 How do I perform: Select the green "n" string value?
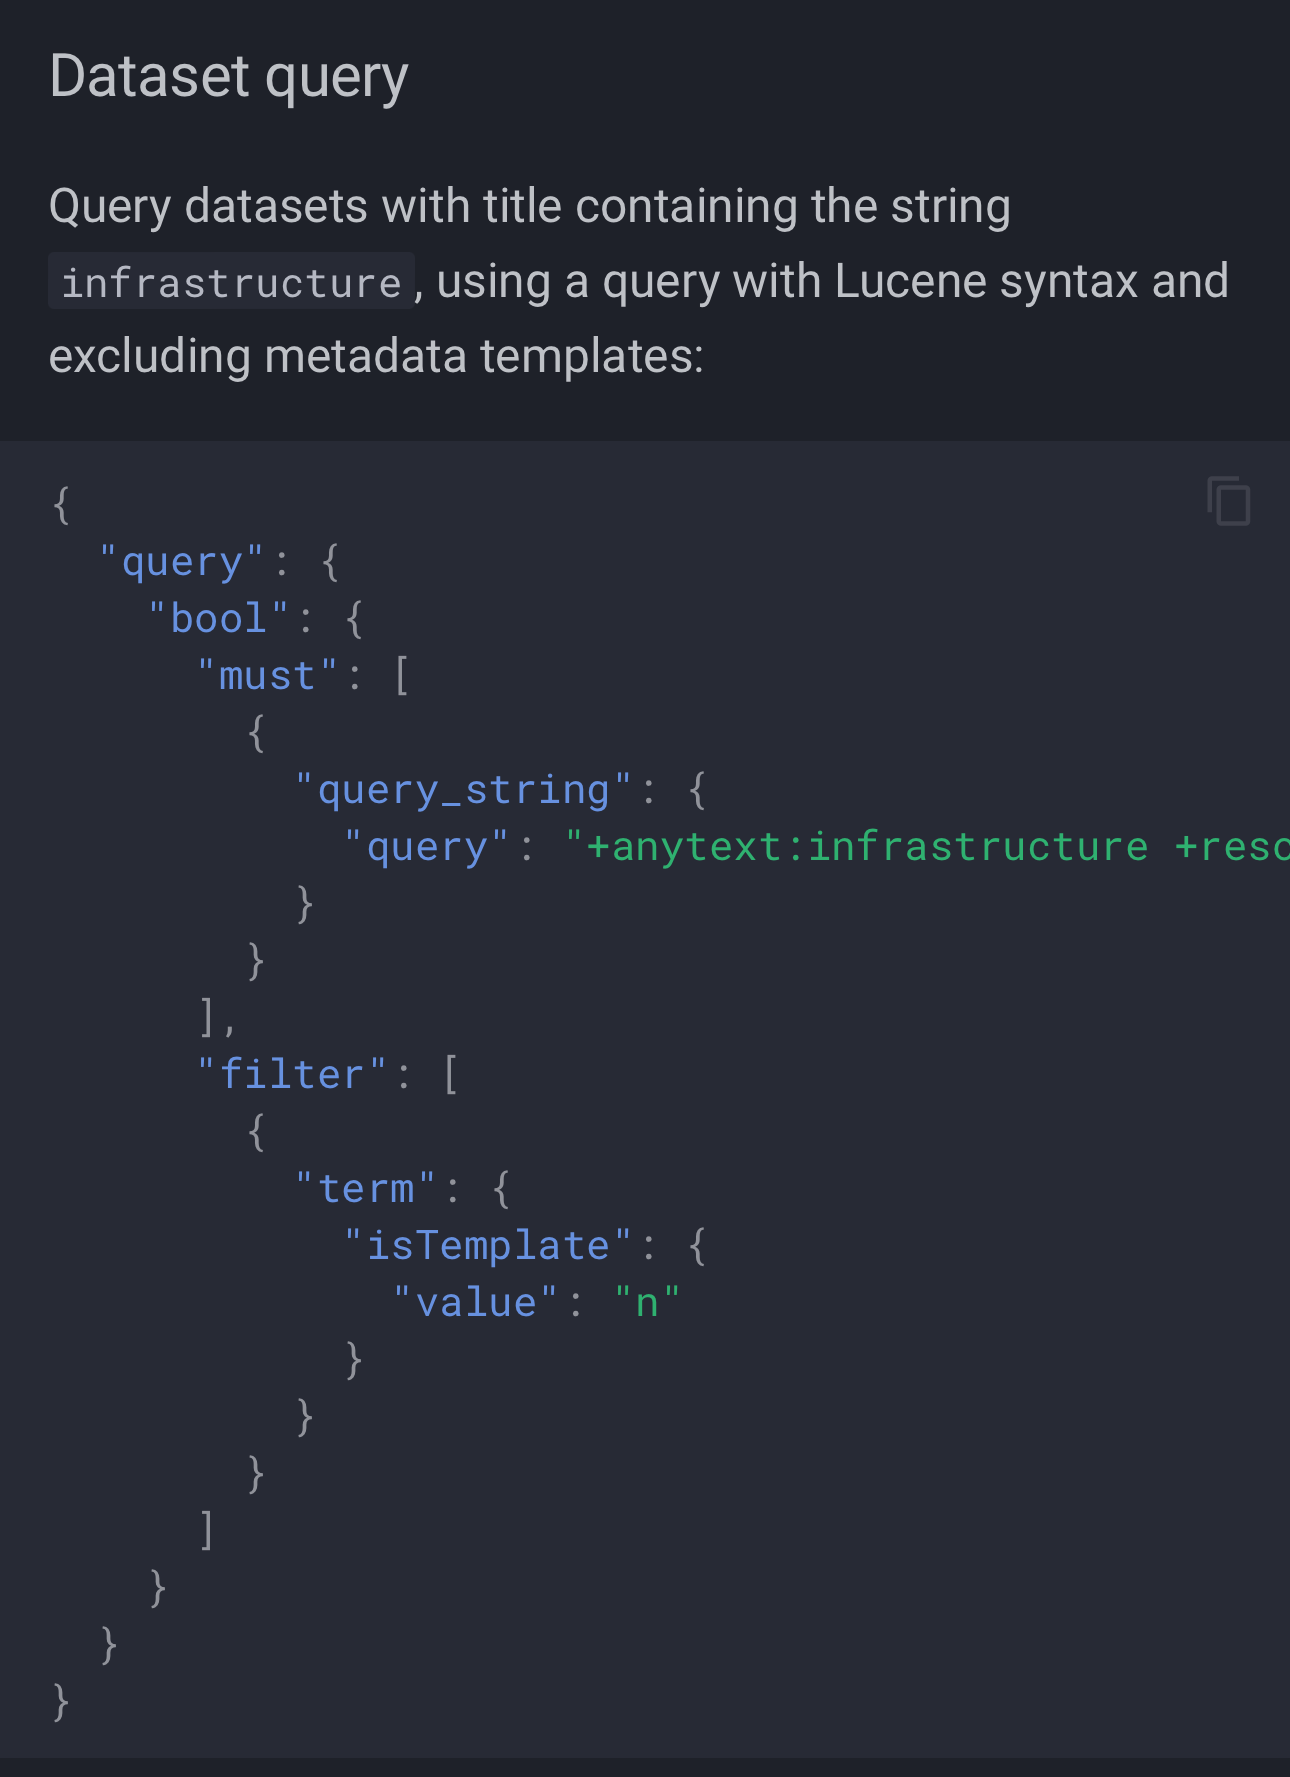coord(647,1303)
